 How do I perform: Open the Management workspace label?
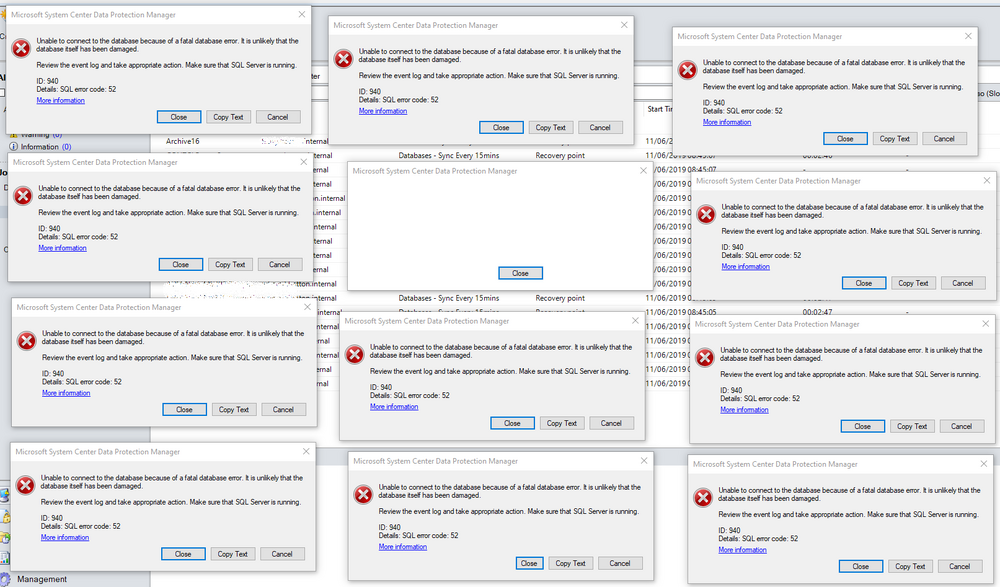point(41,579)
